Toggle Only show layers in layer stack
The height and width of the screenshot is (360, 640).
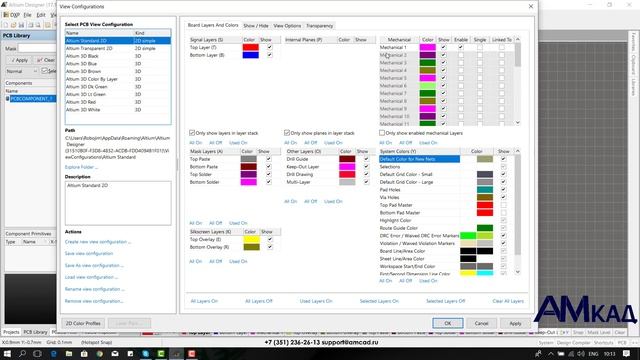(x=192, y=133)
